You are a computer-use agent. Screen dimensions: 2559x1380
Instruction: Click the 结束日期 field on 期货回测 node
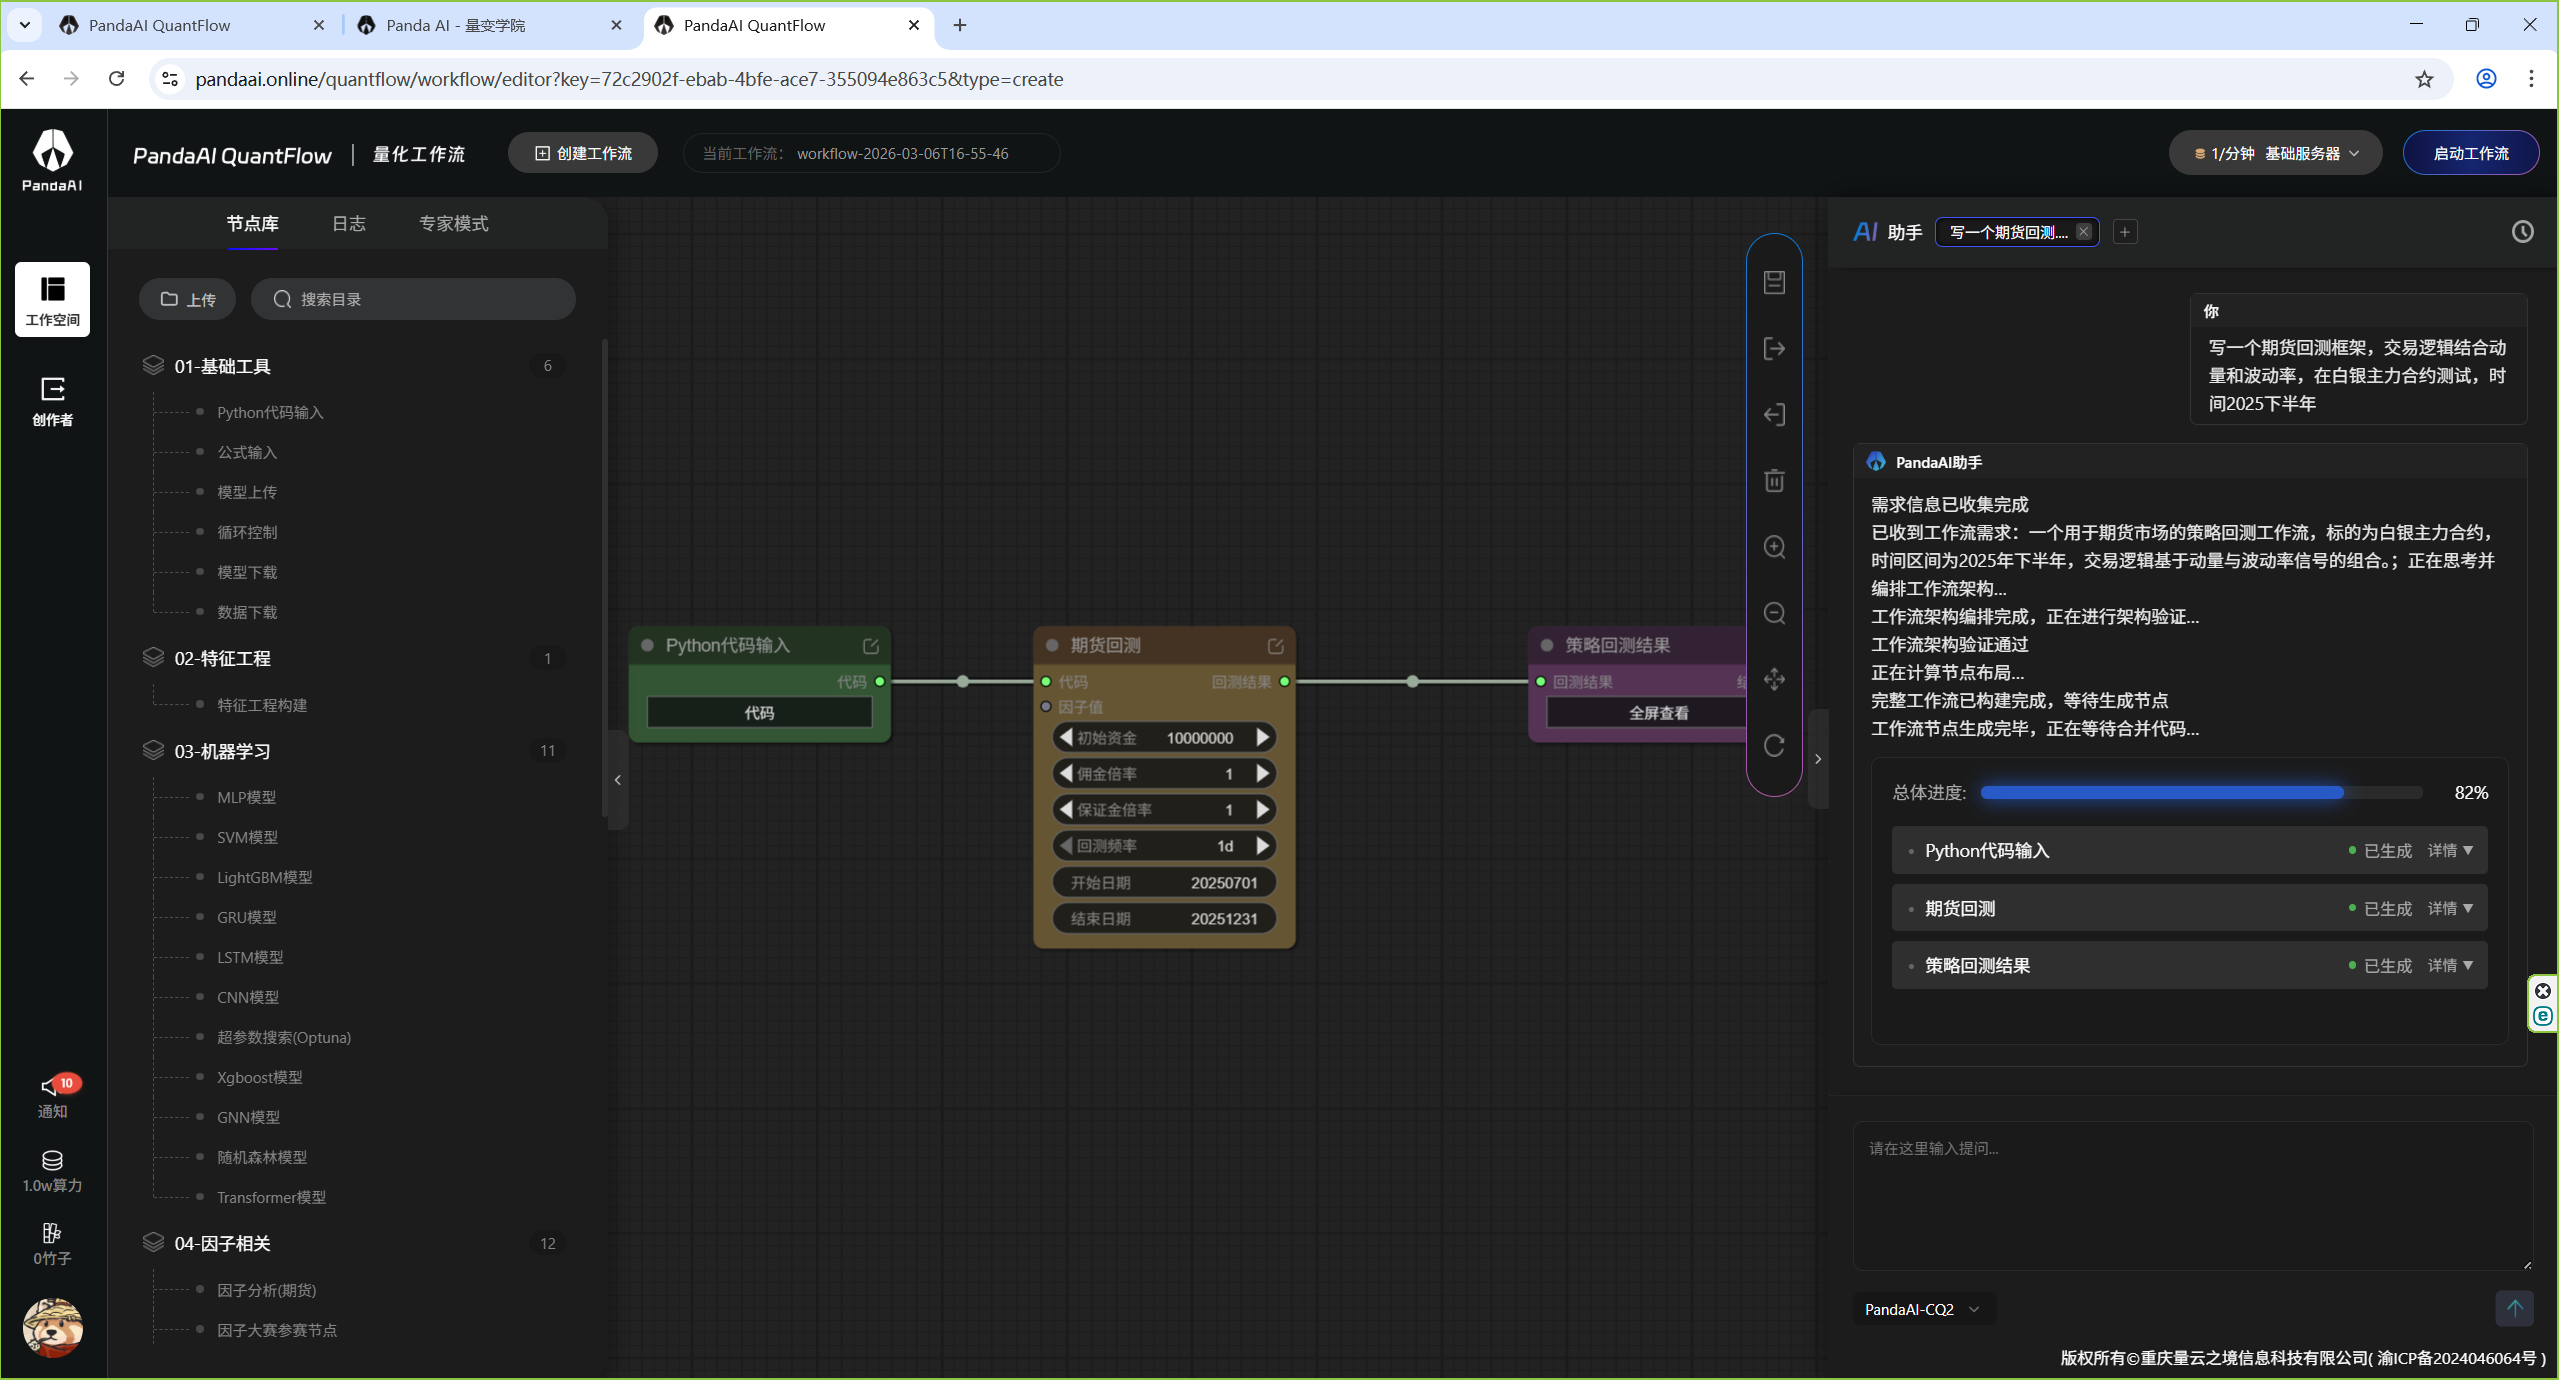point(1164,918)
